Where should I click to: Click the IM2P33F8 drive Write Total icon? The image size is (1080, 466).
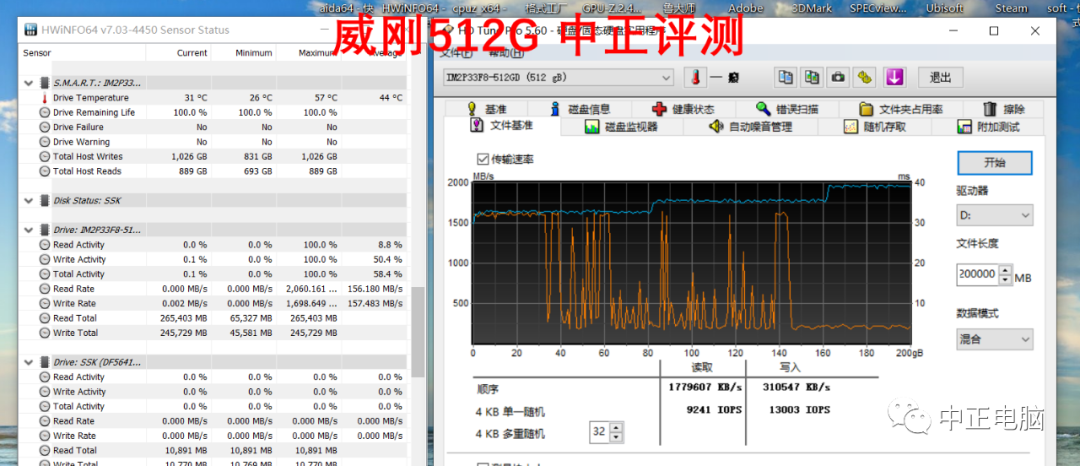click(x=45, y=333)
